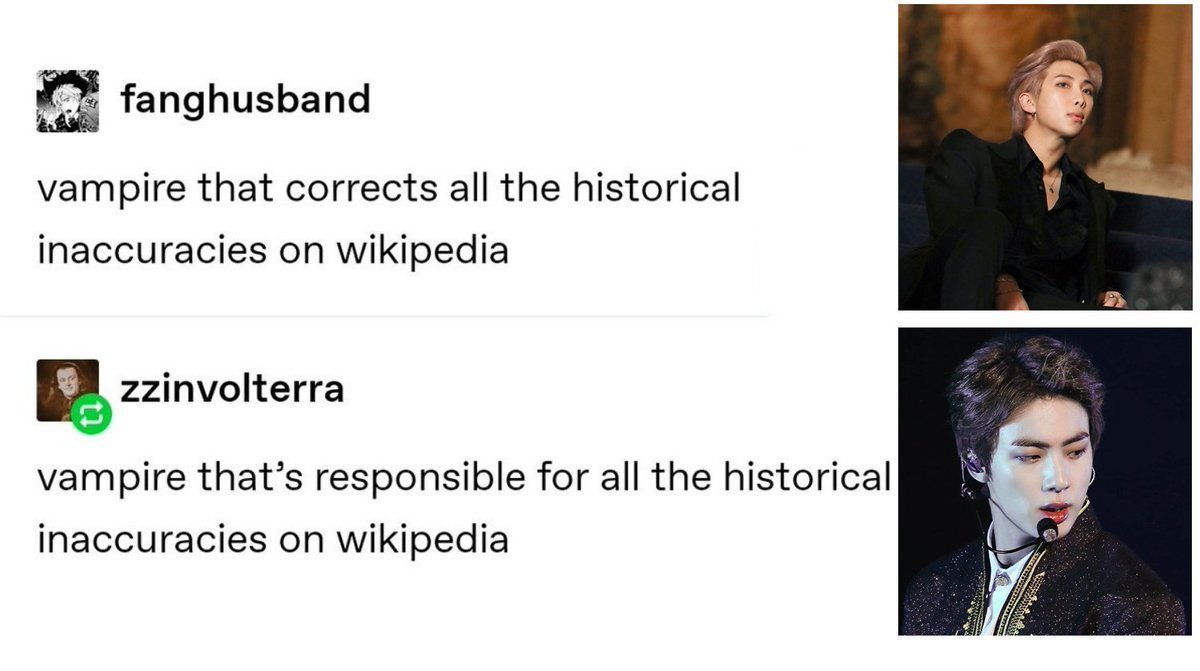This screenshot has height=671, width=1200.
Task: Click the zzinvolterra profile avatar
Action: click(66, 388)
